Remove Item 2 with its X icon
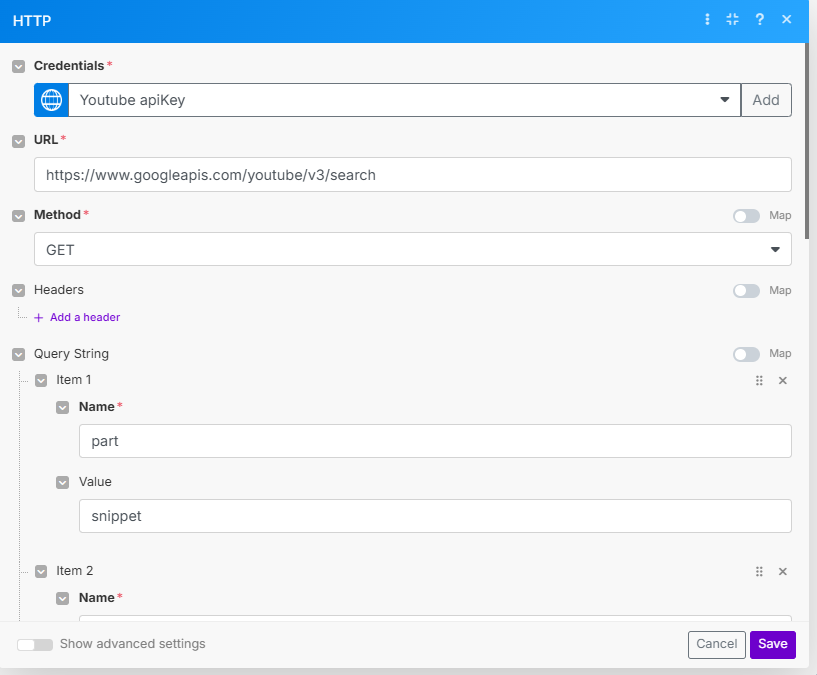817x675 pixels. click(x=783, y=572)
